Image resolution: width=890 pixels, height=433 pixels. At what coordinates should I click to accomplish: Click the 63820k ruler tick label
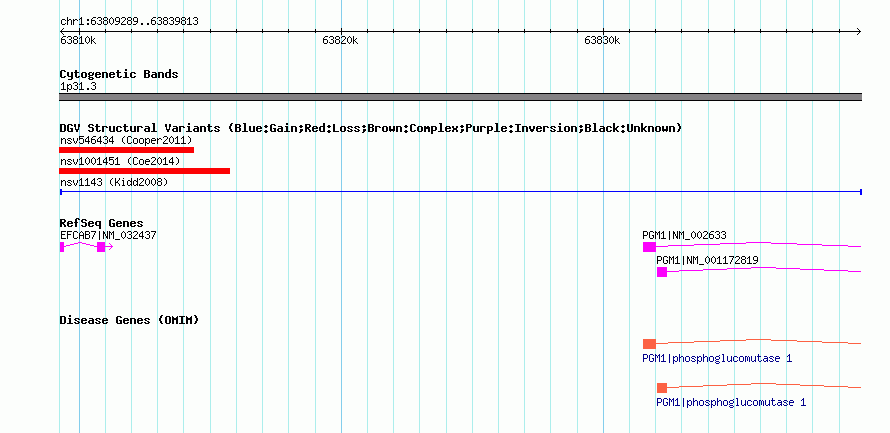pos(341,41)
